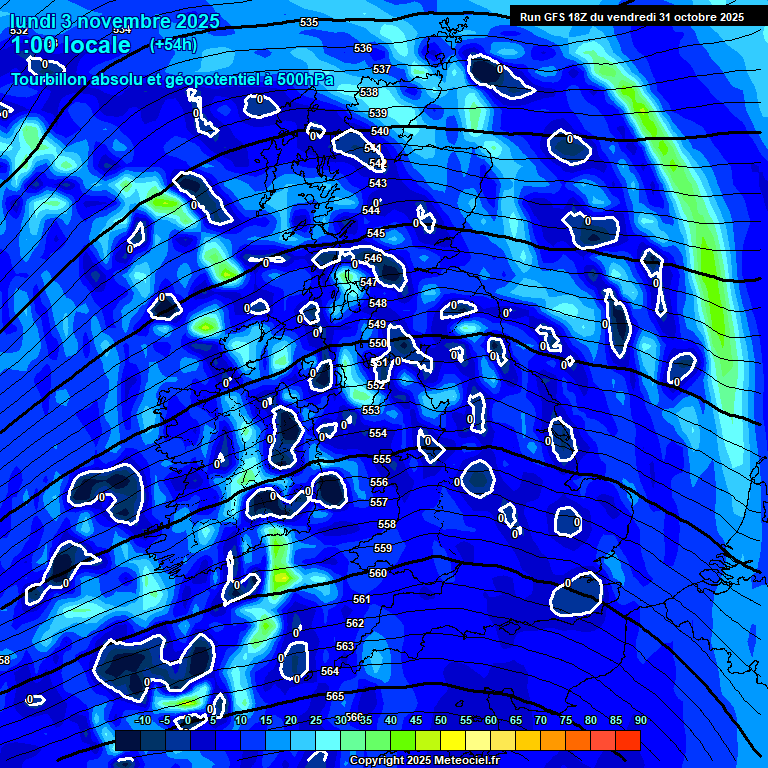Click the '565' geopotential contour label

click(335, 696)
